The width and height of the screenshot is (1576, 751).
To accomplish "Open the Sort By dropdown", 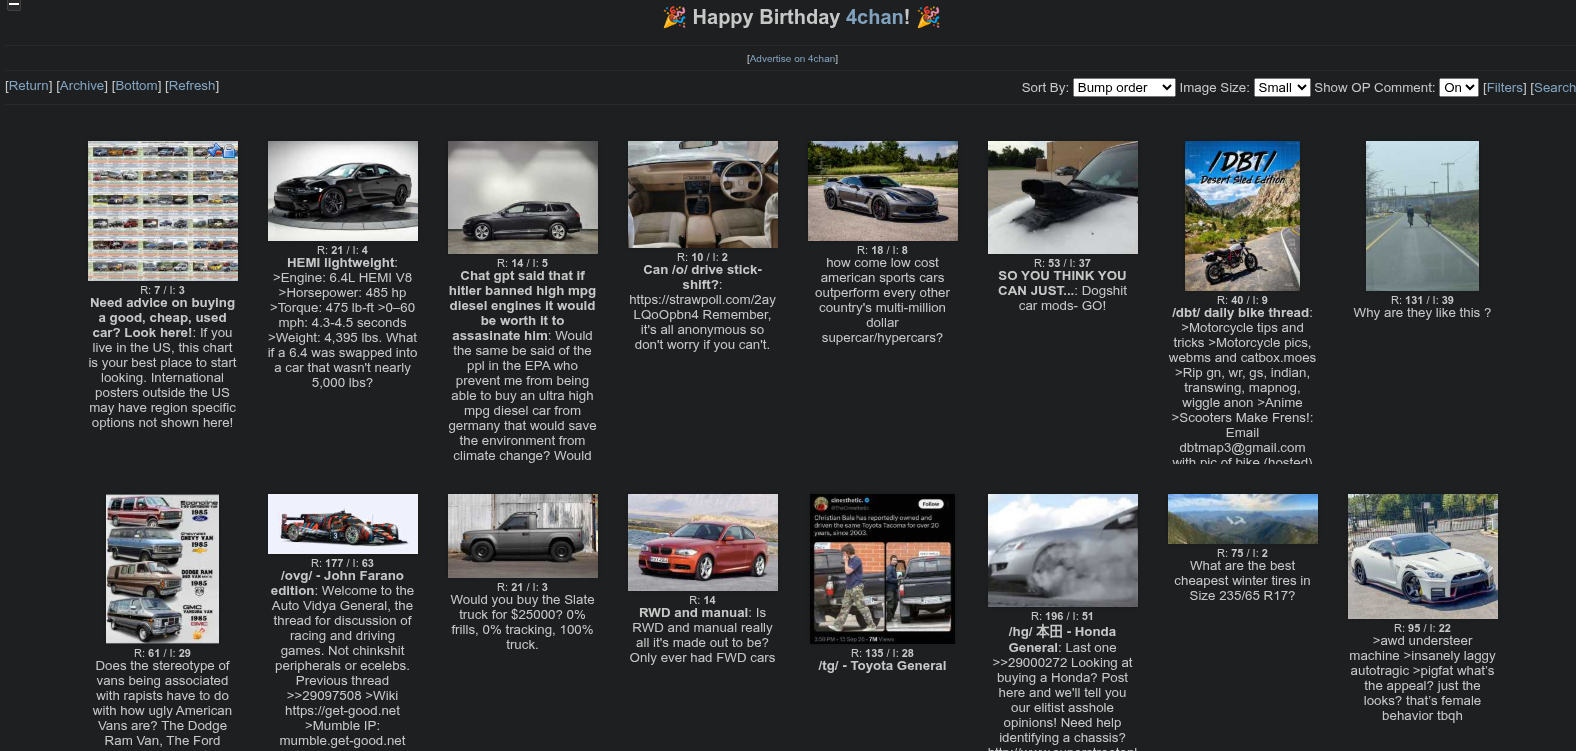I will click(x=1124, y=88).
